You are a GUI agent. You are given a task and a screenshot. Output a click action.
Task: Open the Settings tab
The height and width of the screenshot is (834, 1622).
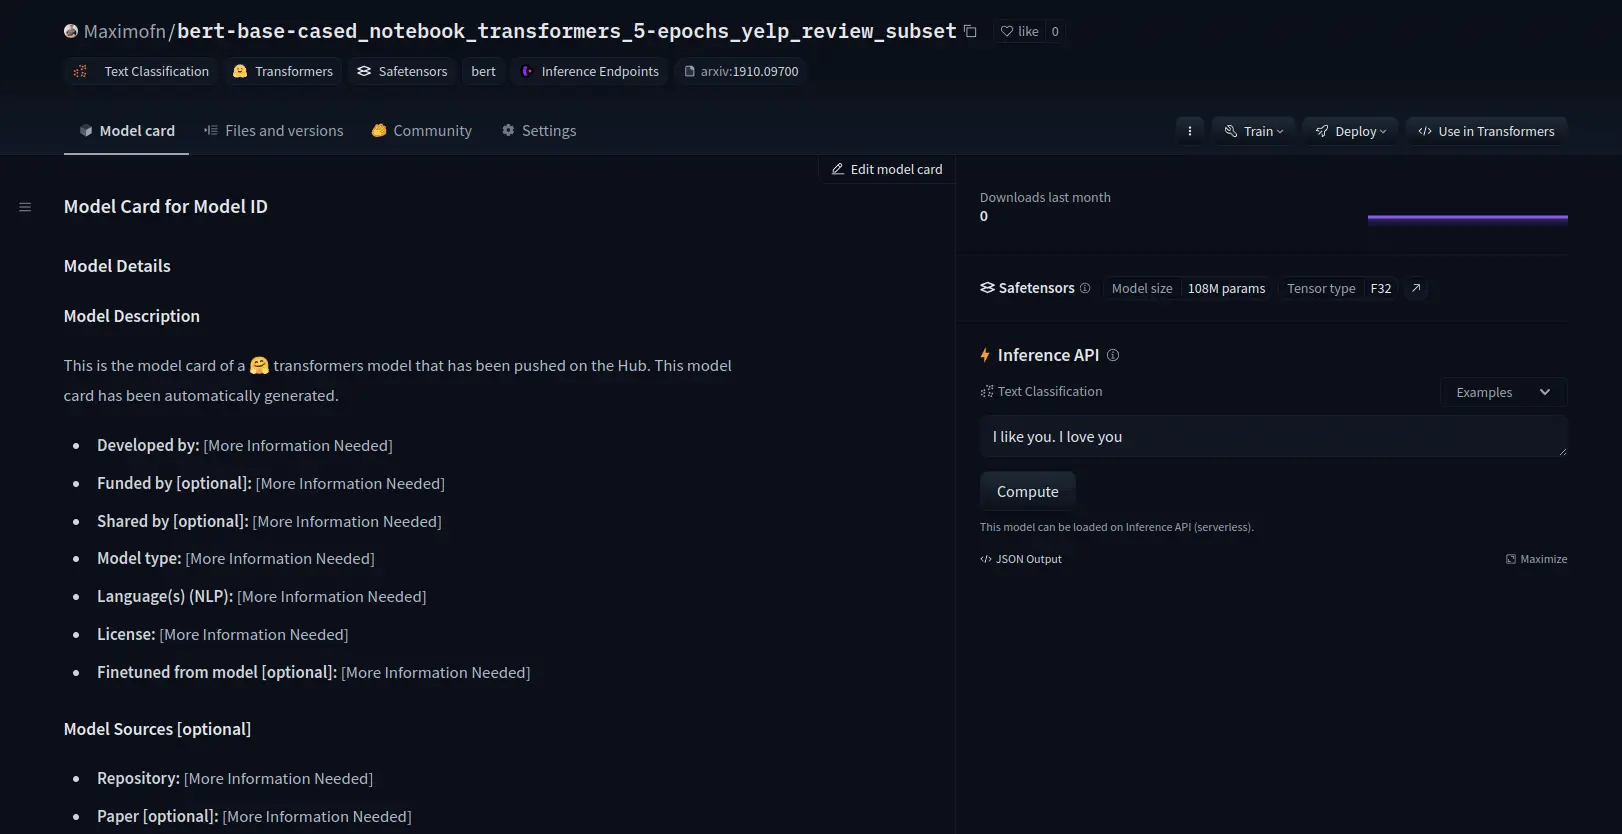coord(539,131)
